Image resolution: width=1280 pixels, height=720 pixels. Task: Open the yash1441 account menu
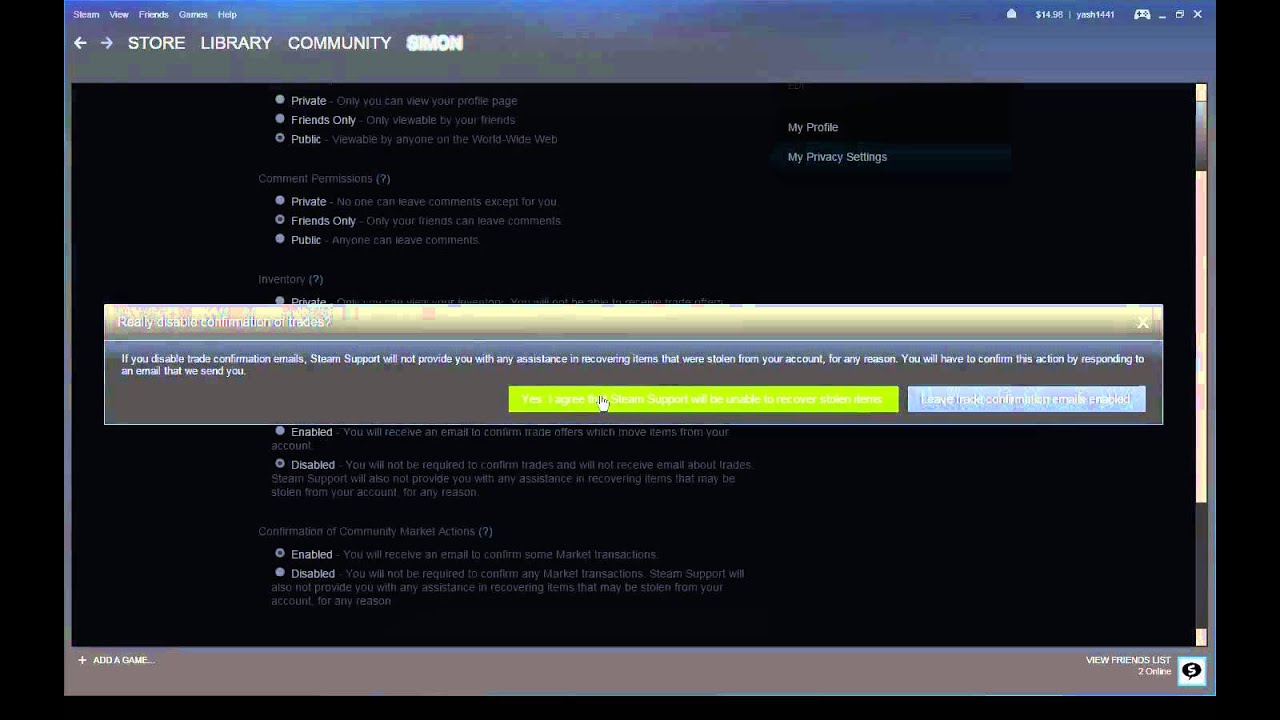click(x=1095, y=15)
